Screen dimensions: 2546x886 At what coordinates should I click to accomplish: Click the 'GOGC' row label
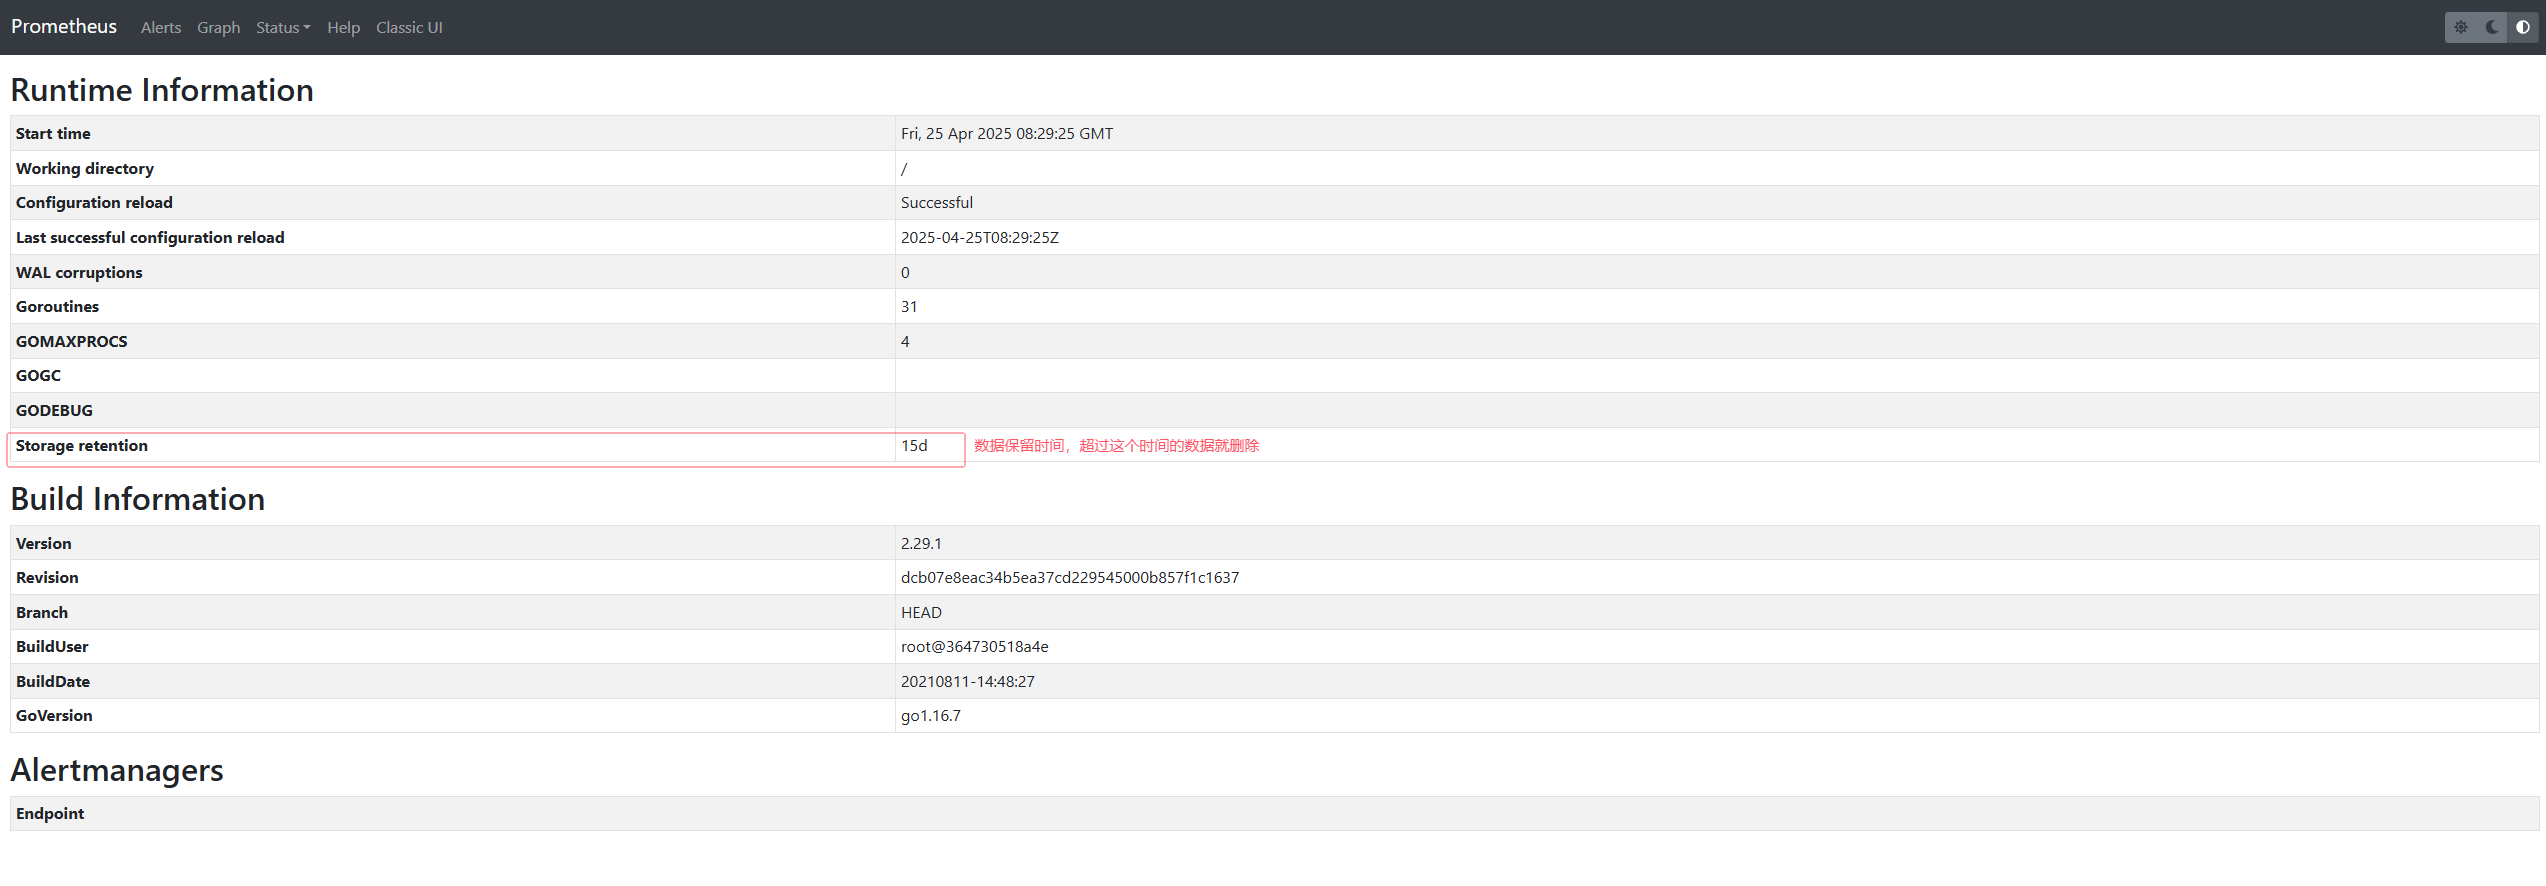click(38, 376)
